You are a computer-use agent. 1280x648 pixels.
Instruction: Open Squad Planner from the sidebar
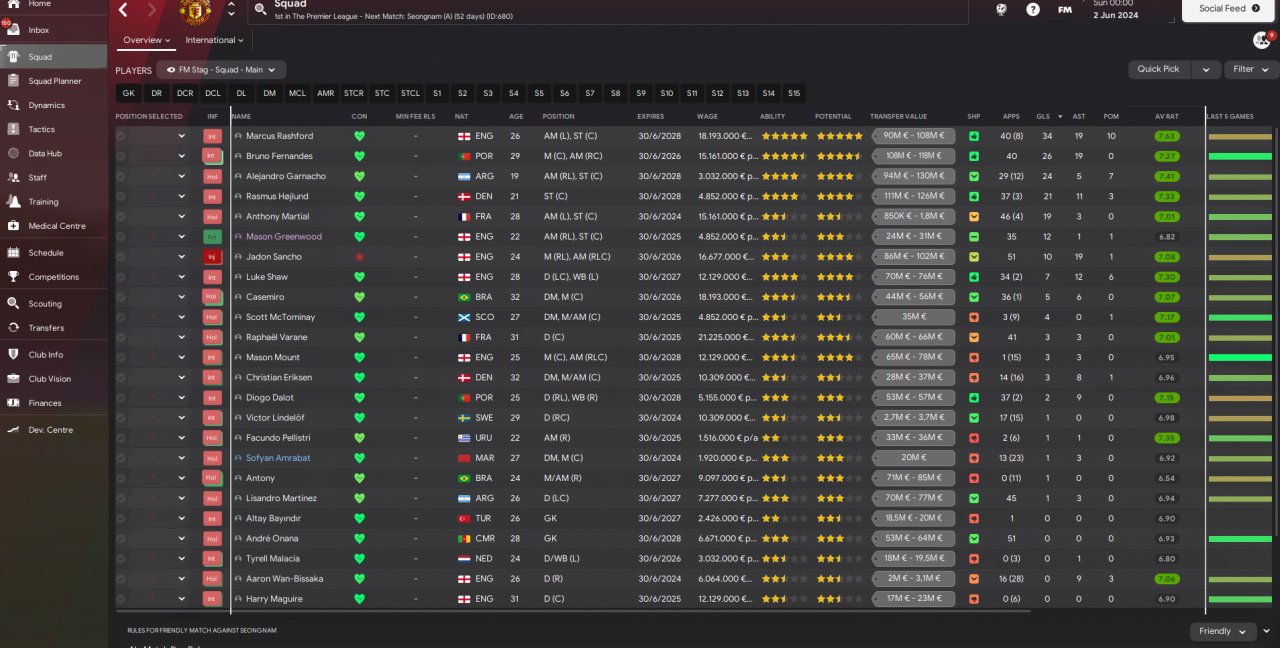(x=55, y=81)
